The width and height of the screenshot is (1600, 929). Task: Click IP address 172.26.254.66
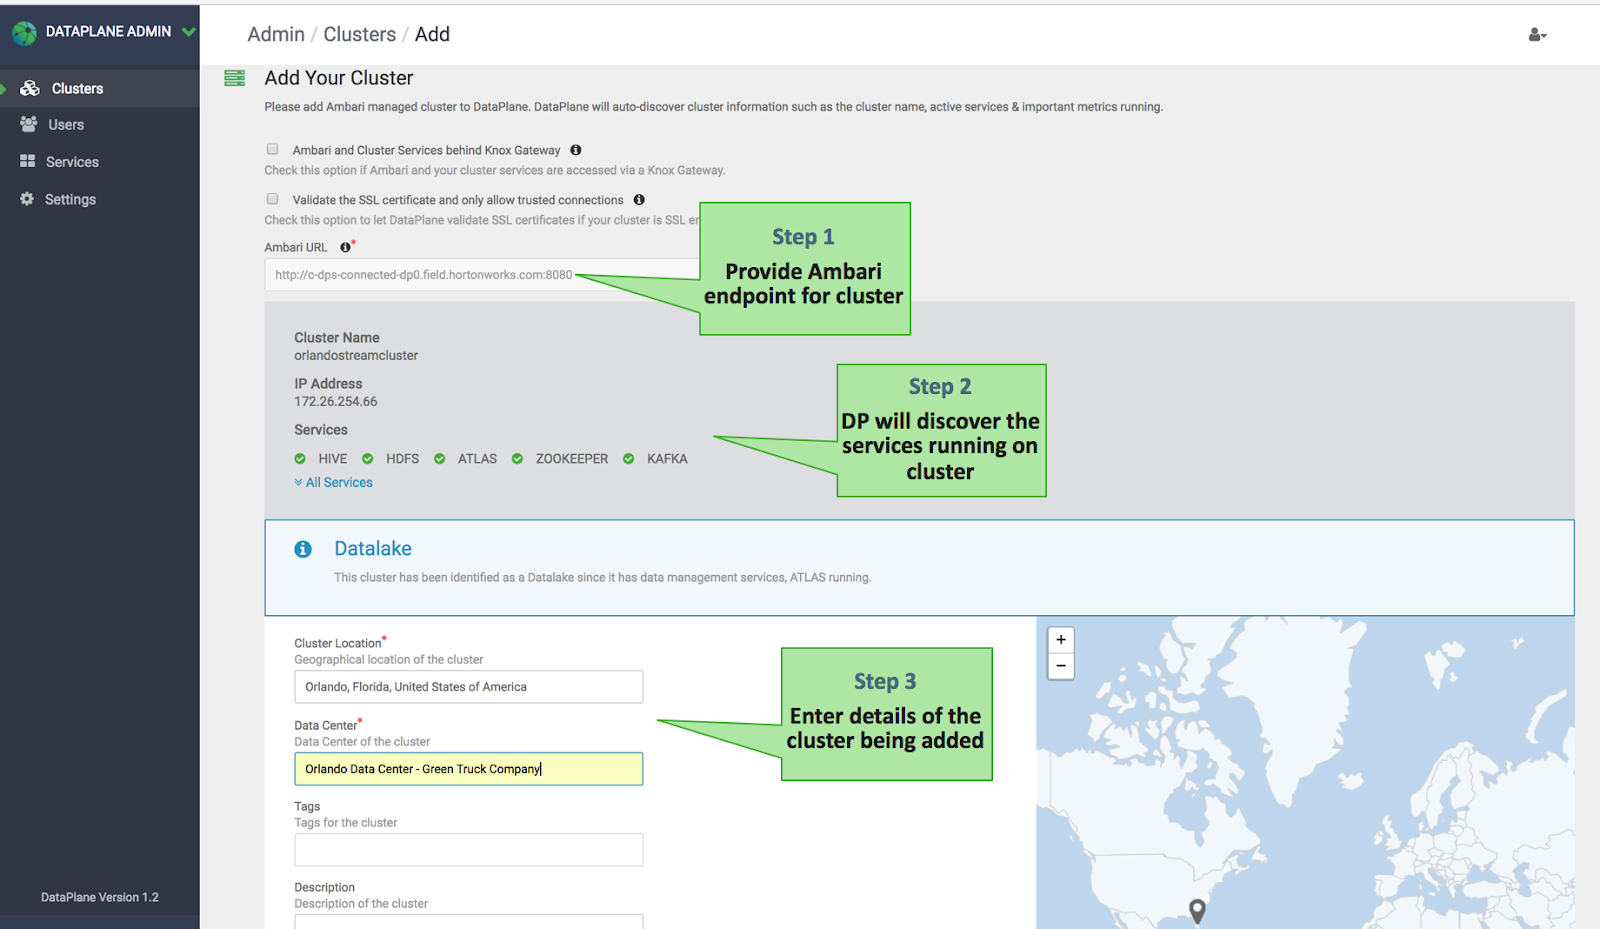[x=336, y=401]
